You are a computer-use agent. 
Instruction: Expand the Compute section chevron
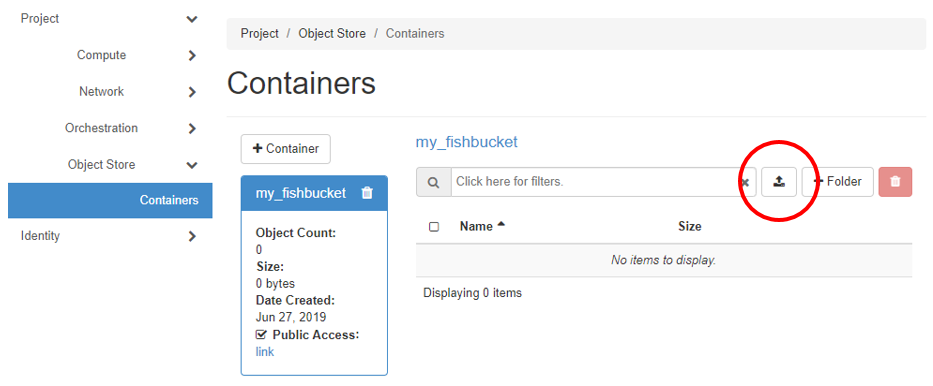point(192,55)
